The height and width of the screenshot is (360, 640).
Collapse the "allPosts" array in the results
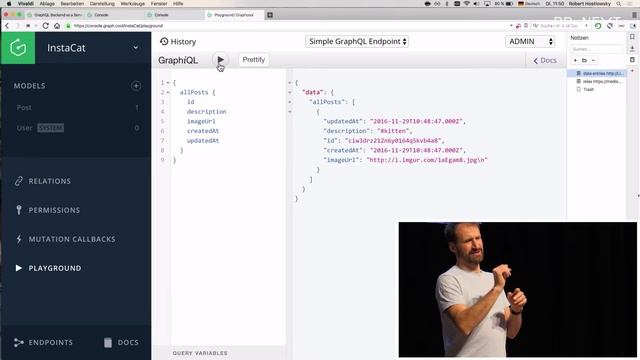coord(290,102)
